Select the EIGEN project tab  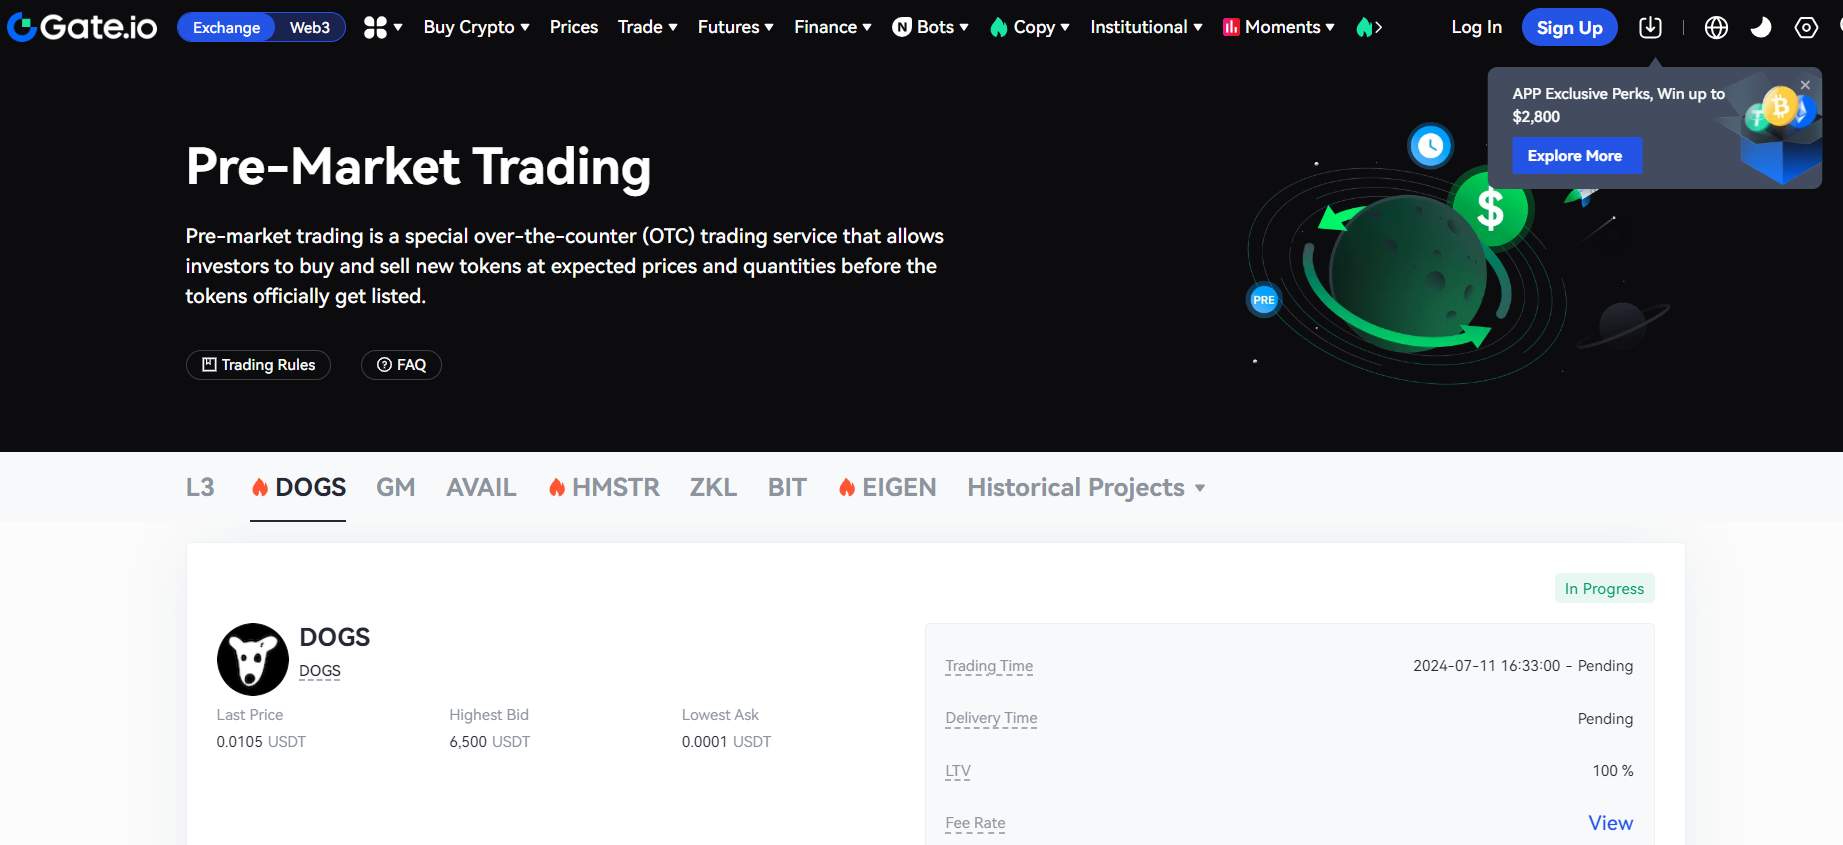887,487
